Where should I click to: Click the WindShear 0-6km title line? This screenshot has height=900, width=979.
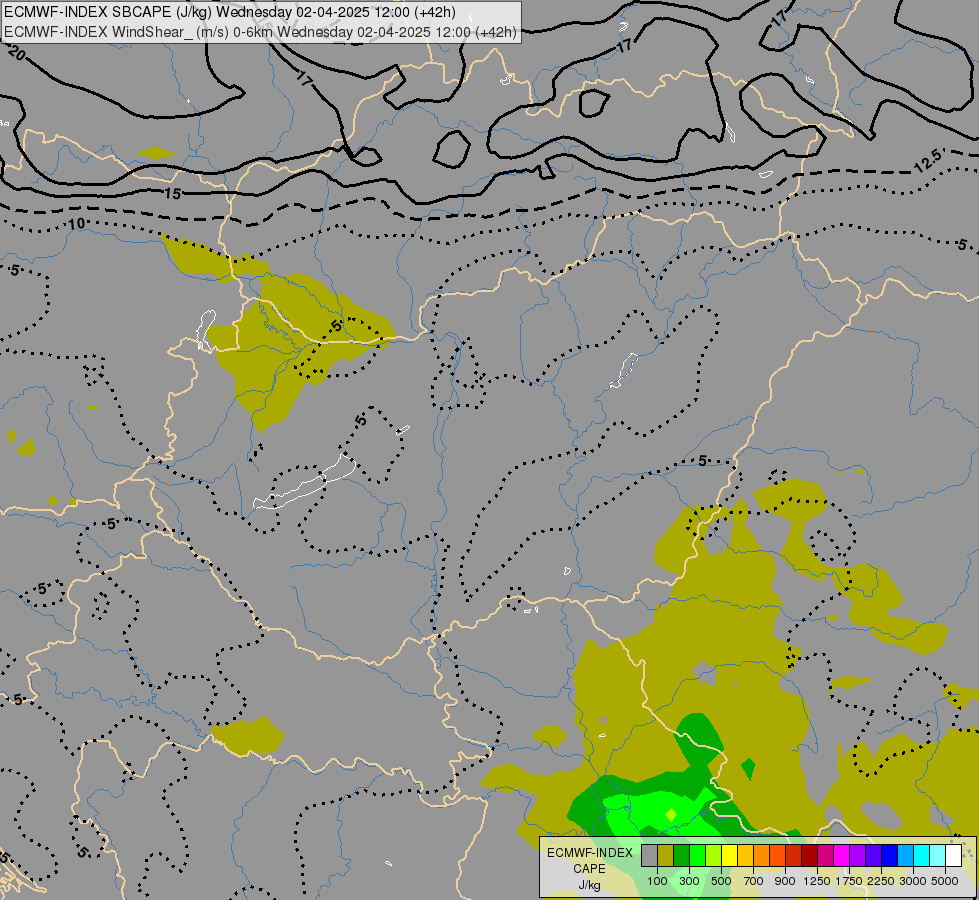click(260, 32)
